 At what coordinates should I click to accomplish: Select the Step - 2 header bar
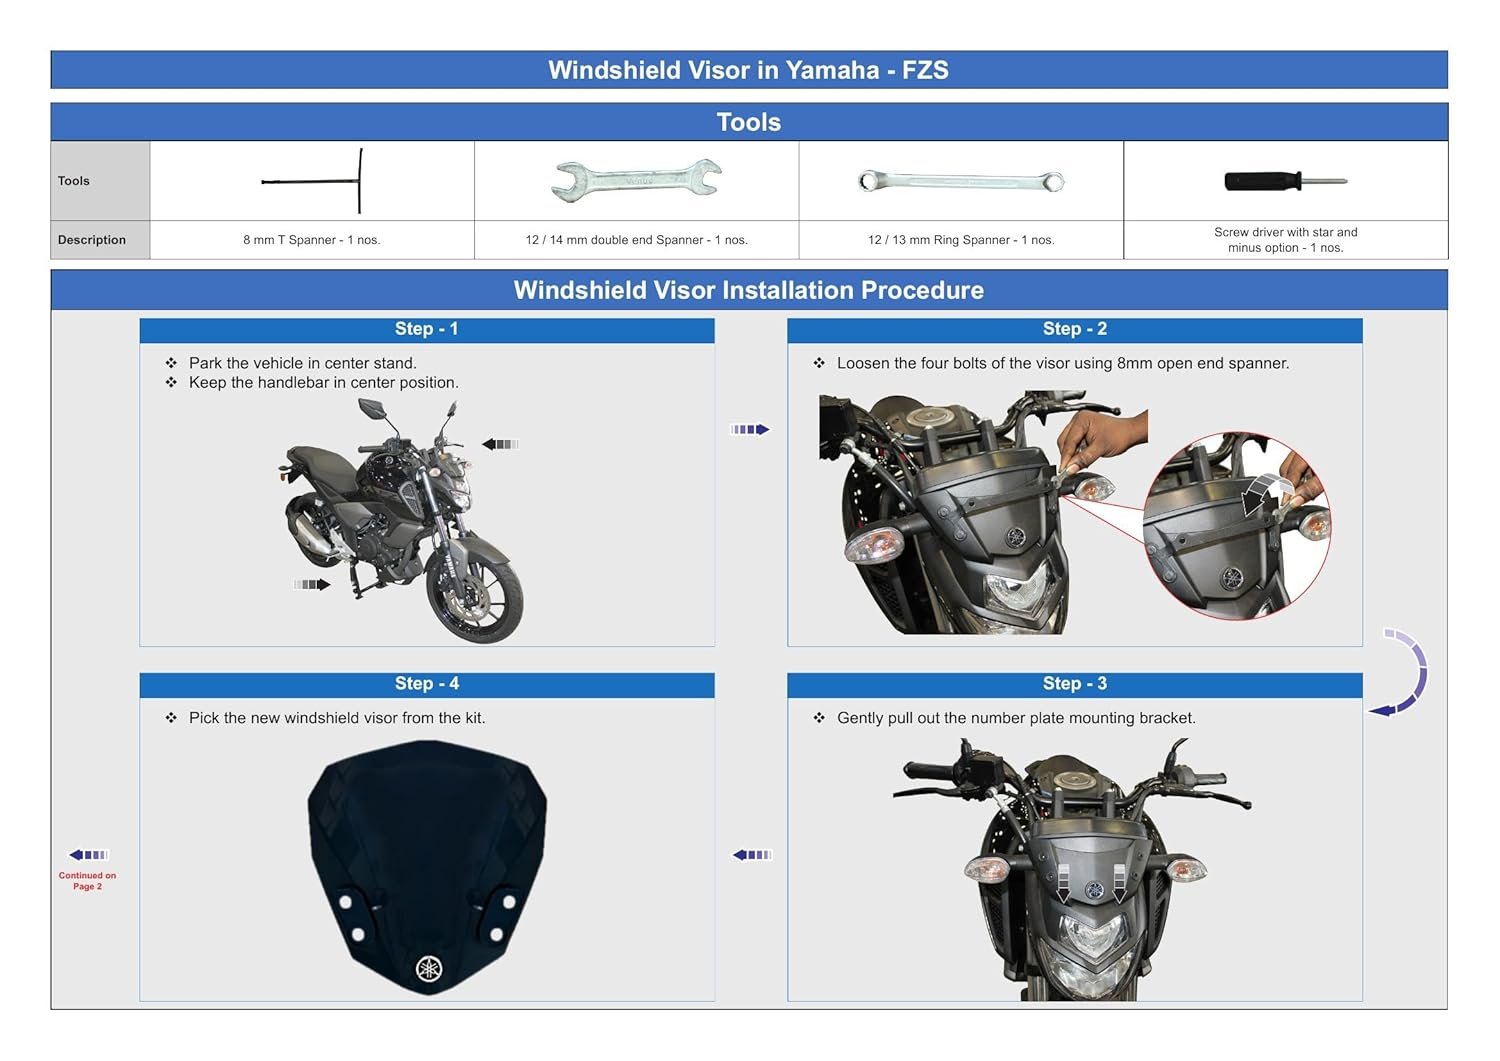tap(1074, 330)
